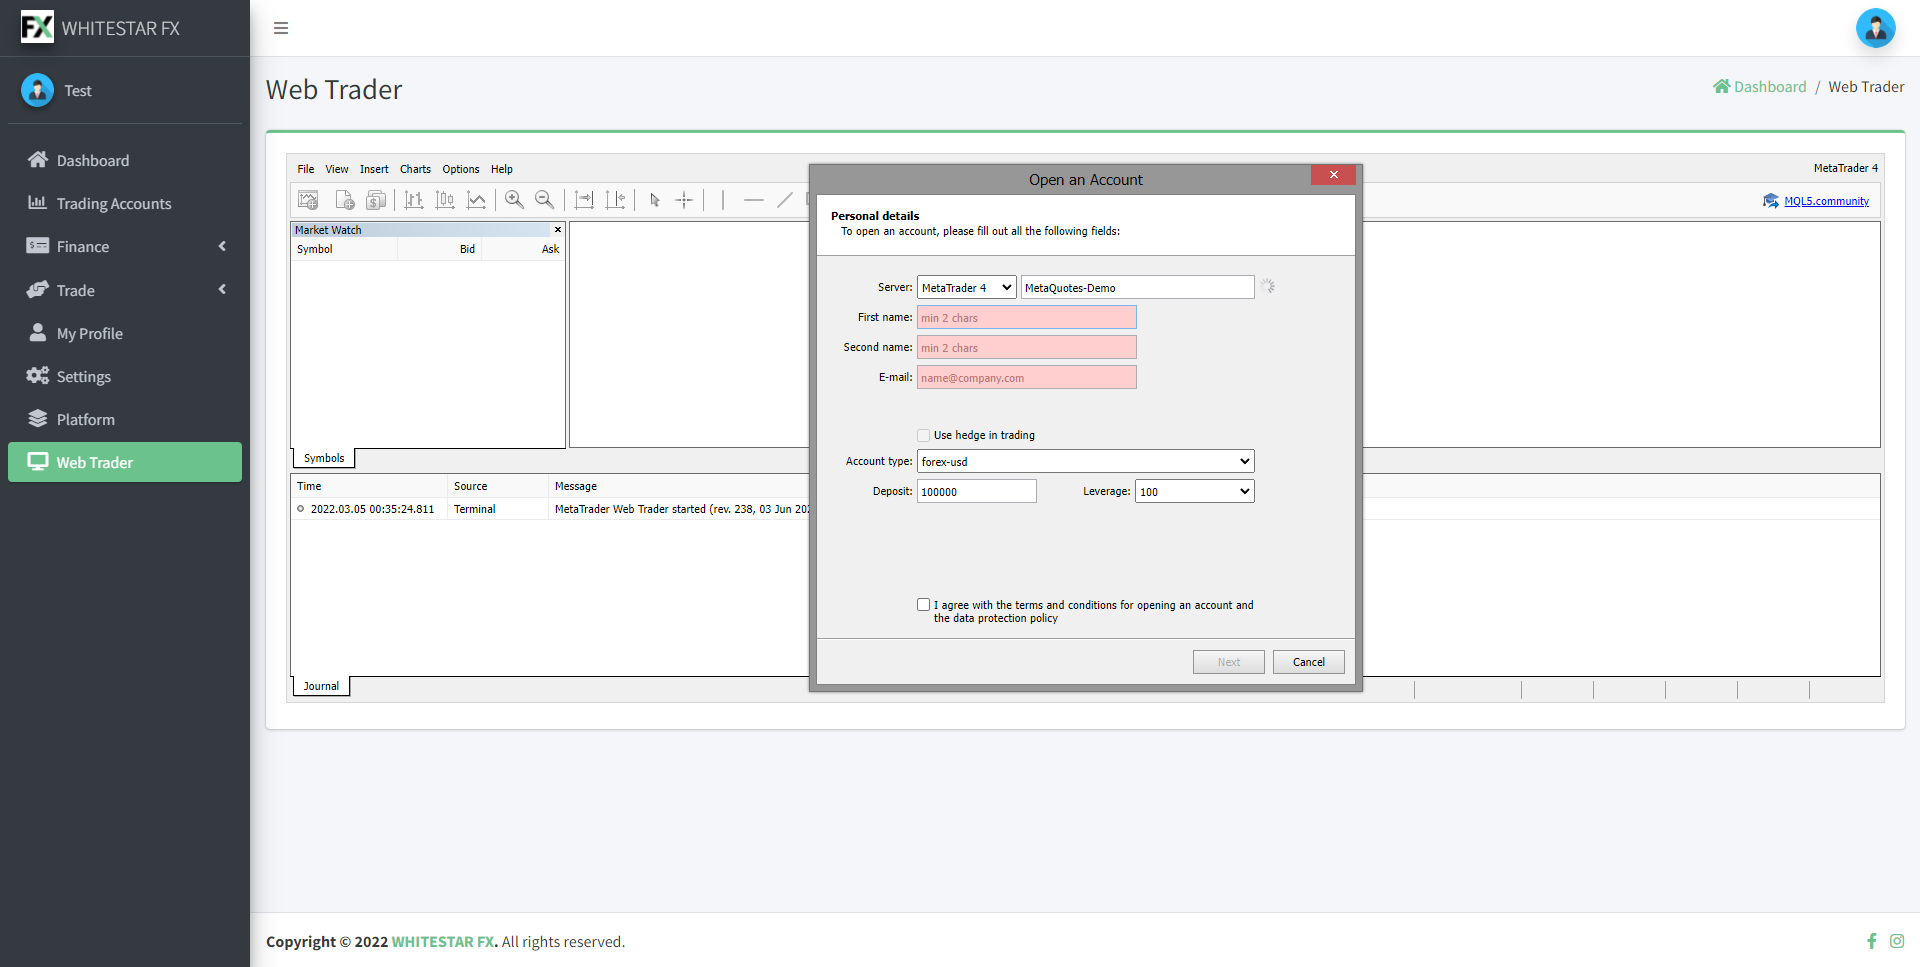Toggle chart shift icon
The height and width of the screenshot is (967, 1920).
[x=615, y=200]
